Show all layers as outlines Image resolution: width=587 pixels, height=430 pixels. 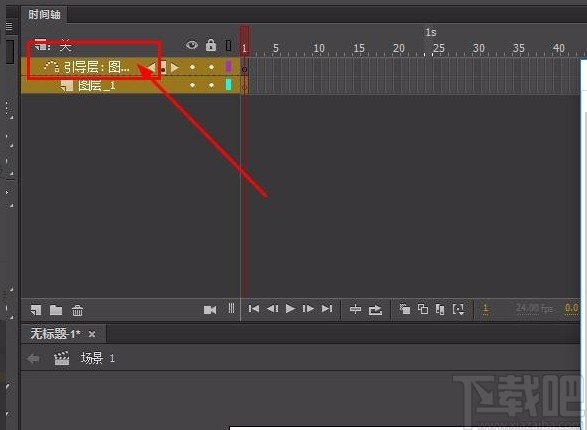point(229,46)
